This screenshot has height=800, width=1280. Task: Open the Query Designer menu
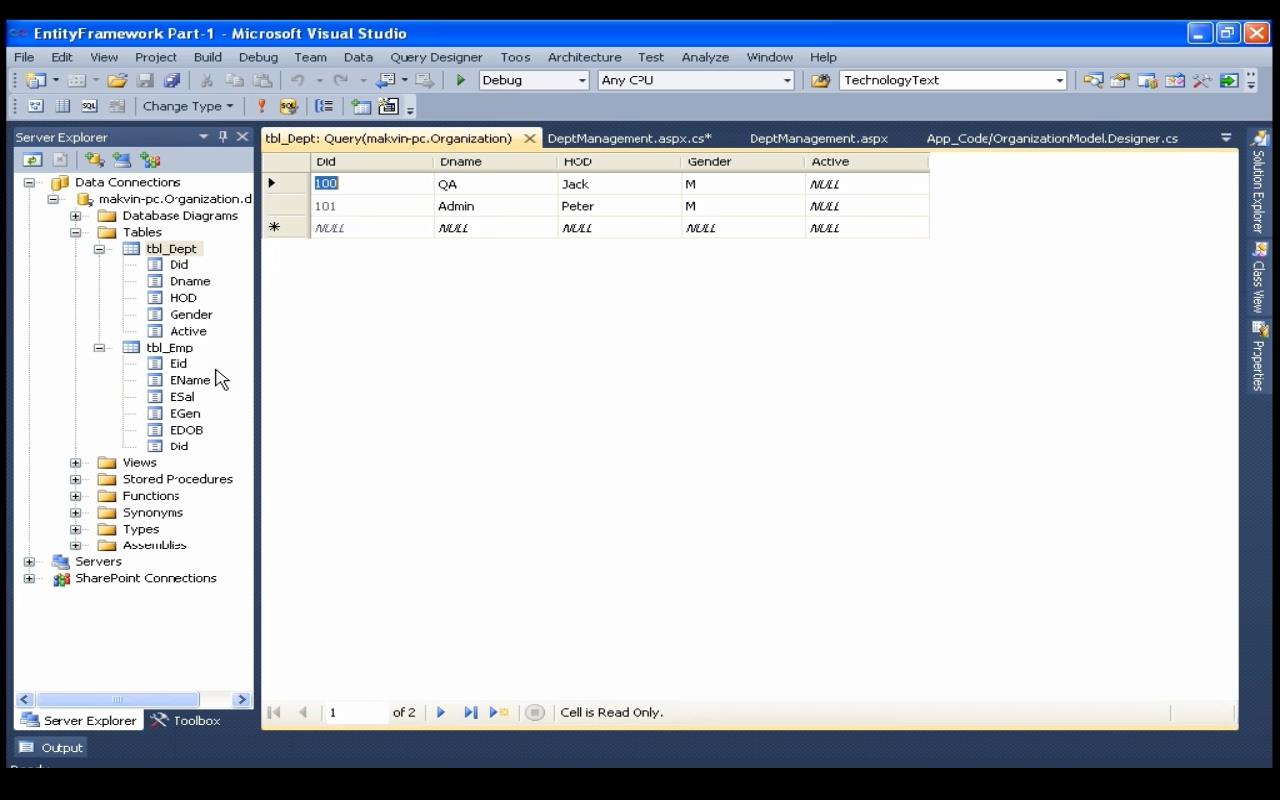click(x=436, y=57)
